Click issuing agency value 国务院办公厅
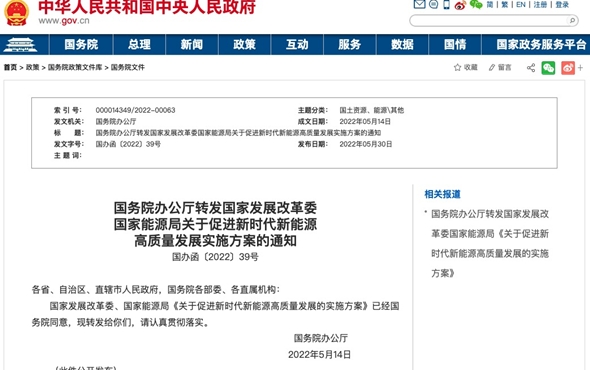The image size is (590, 370). (x=116, y=122)
